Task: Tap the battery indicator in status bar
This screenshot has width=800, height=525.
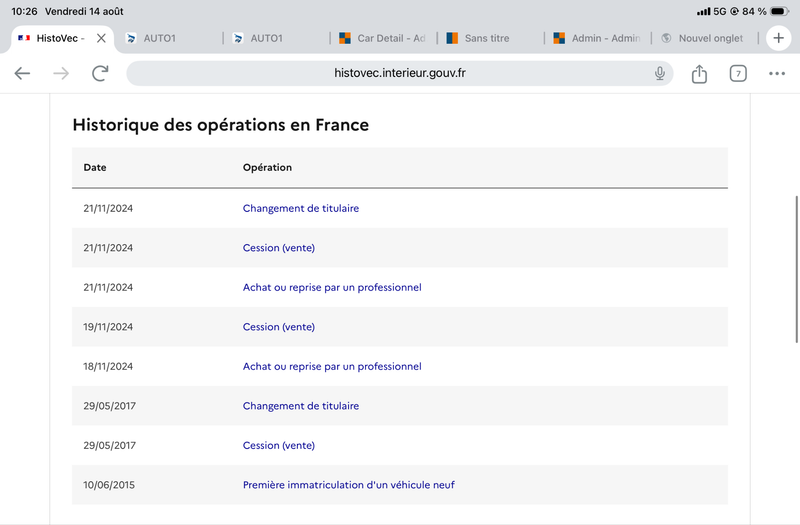Action: [780, 11]
